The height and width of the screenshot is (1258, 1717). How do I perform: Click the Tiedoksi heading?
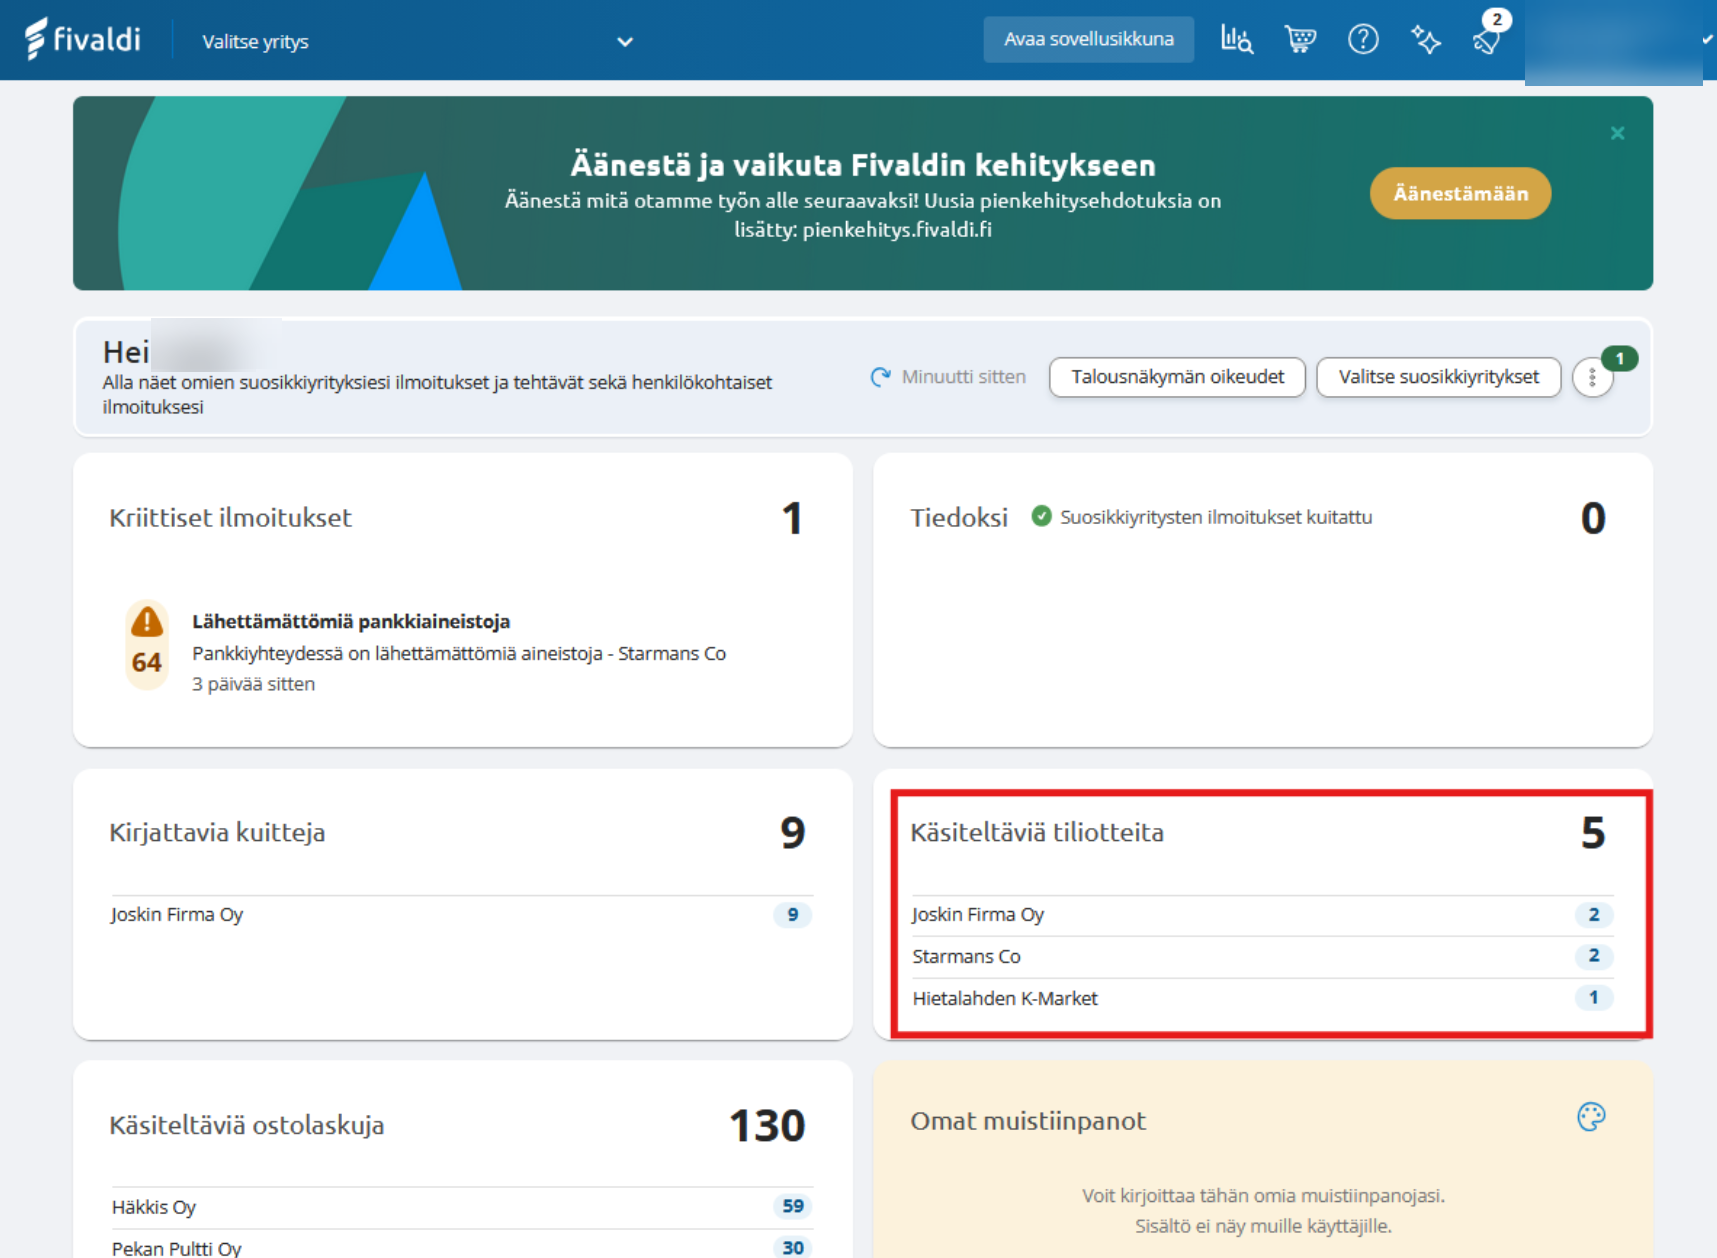(x=959, y=517)
